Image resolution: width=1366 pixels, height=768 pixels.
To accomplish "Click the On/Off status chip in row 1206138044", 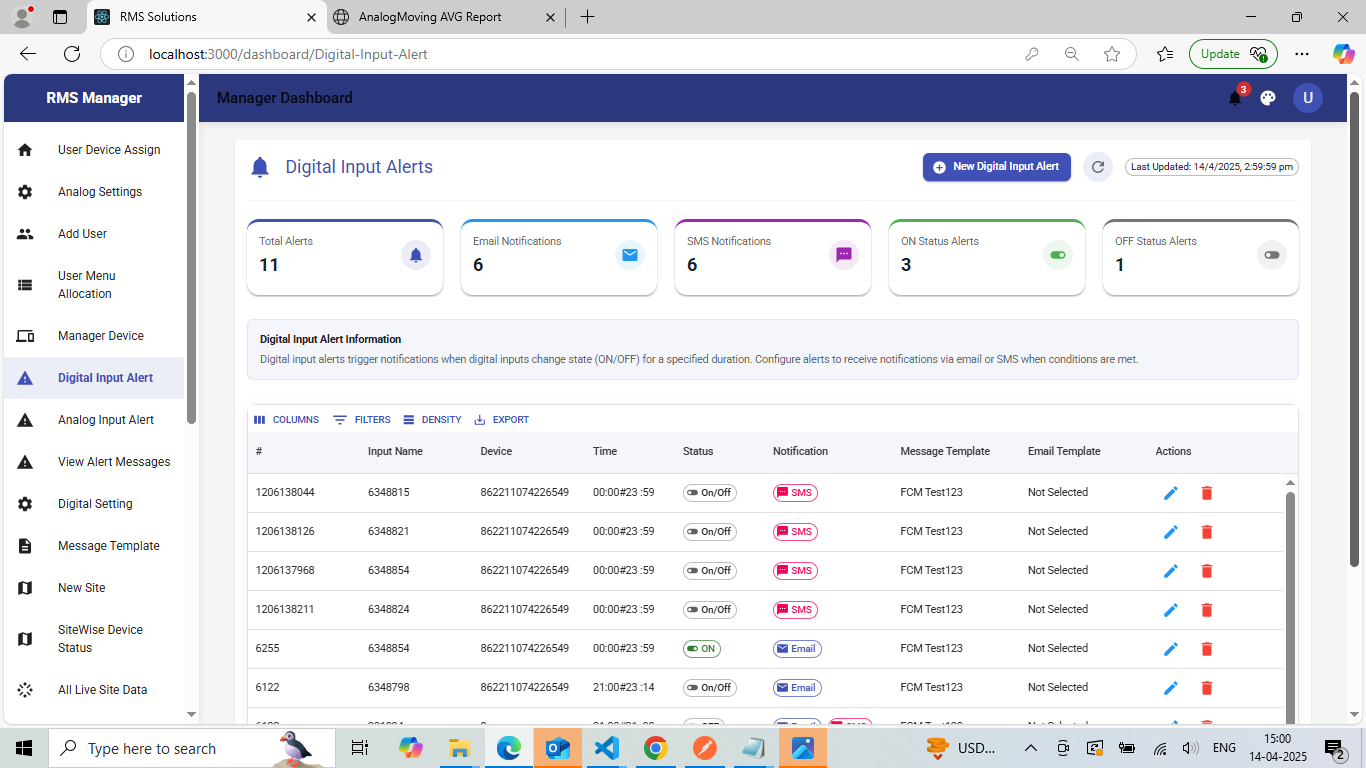I will click(x=710, y=493).
